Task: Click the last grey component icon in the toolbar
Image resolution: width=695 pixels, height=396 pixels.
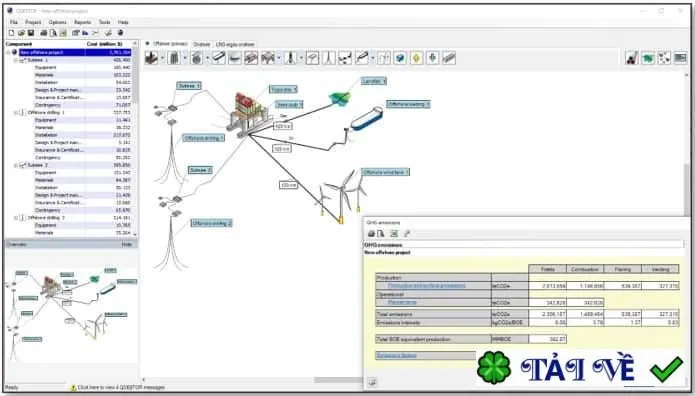Action: pyautogui.click(x=449, y=58)
